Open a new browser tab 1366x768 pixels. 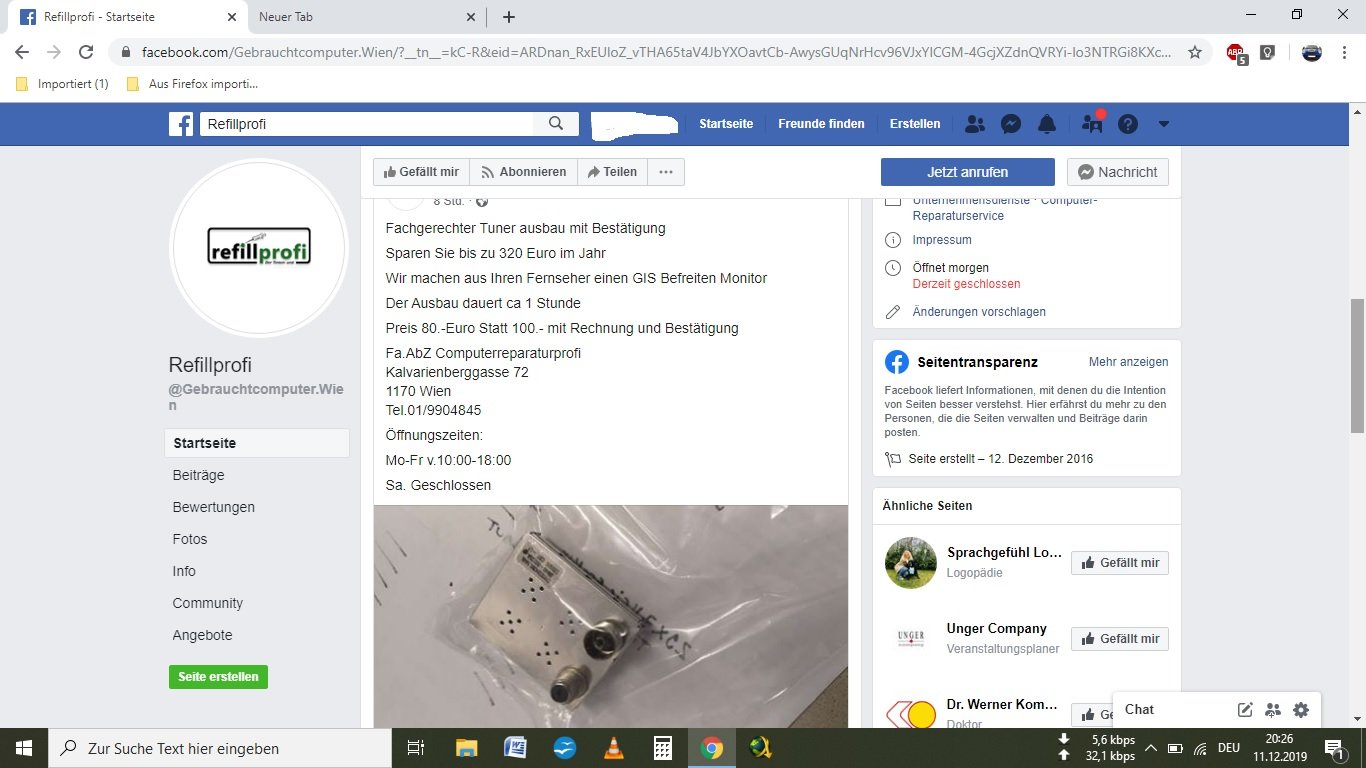[x=508, y=17]
